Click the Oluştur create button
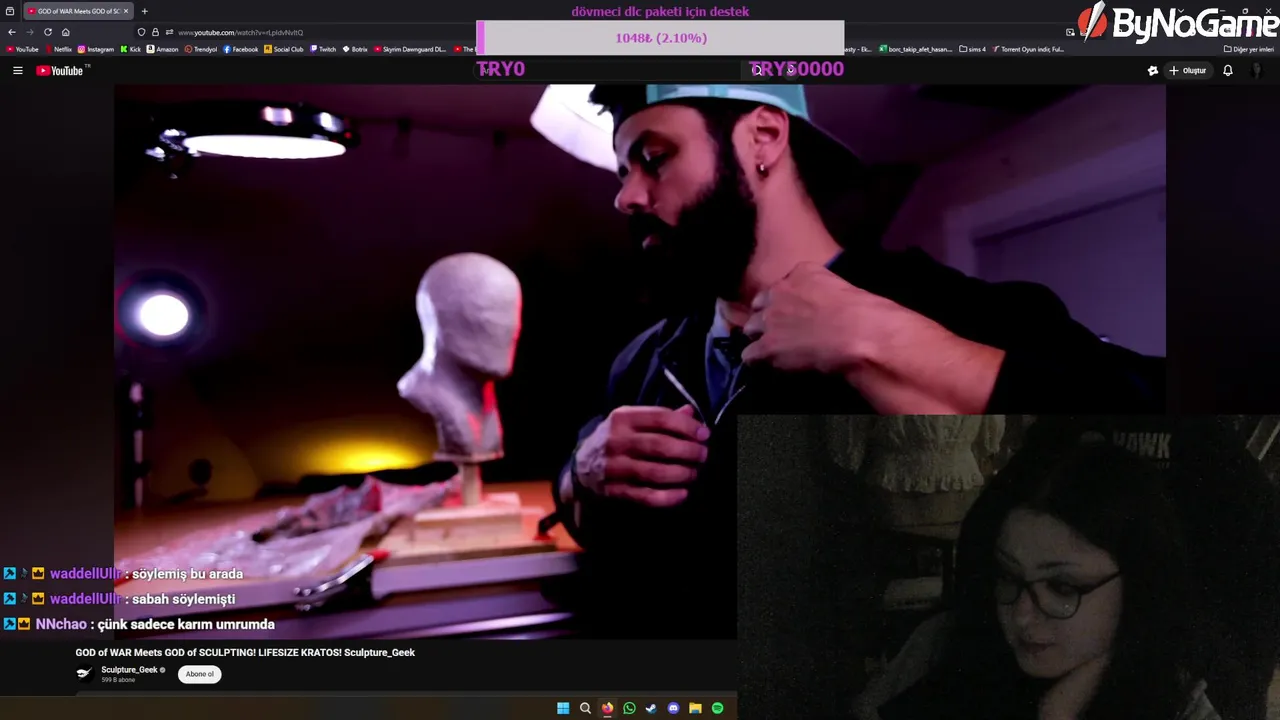The width and height of the screenshot is (1280, 720). coord(1188,70)
